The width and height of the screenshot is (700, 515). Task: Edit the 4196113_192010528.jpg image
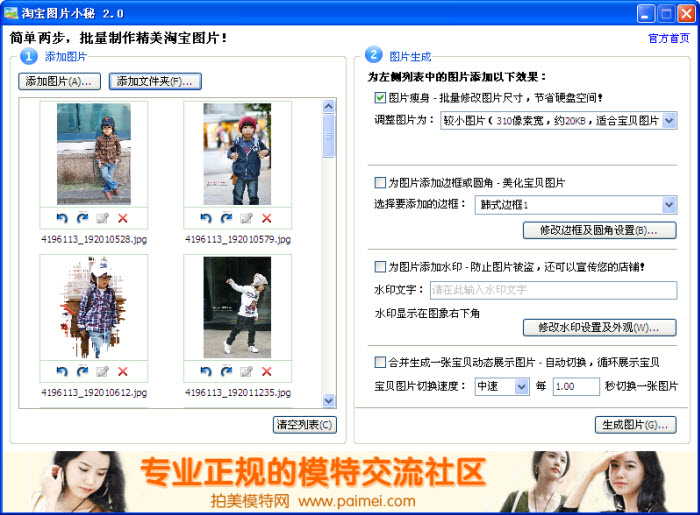pos(102,218)
